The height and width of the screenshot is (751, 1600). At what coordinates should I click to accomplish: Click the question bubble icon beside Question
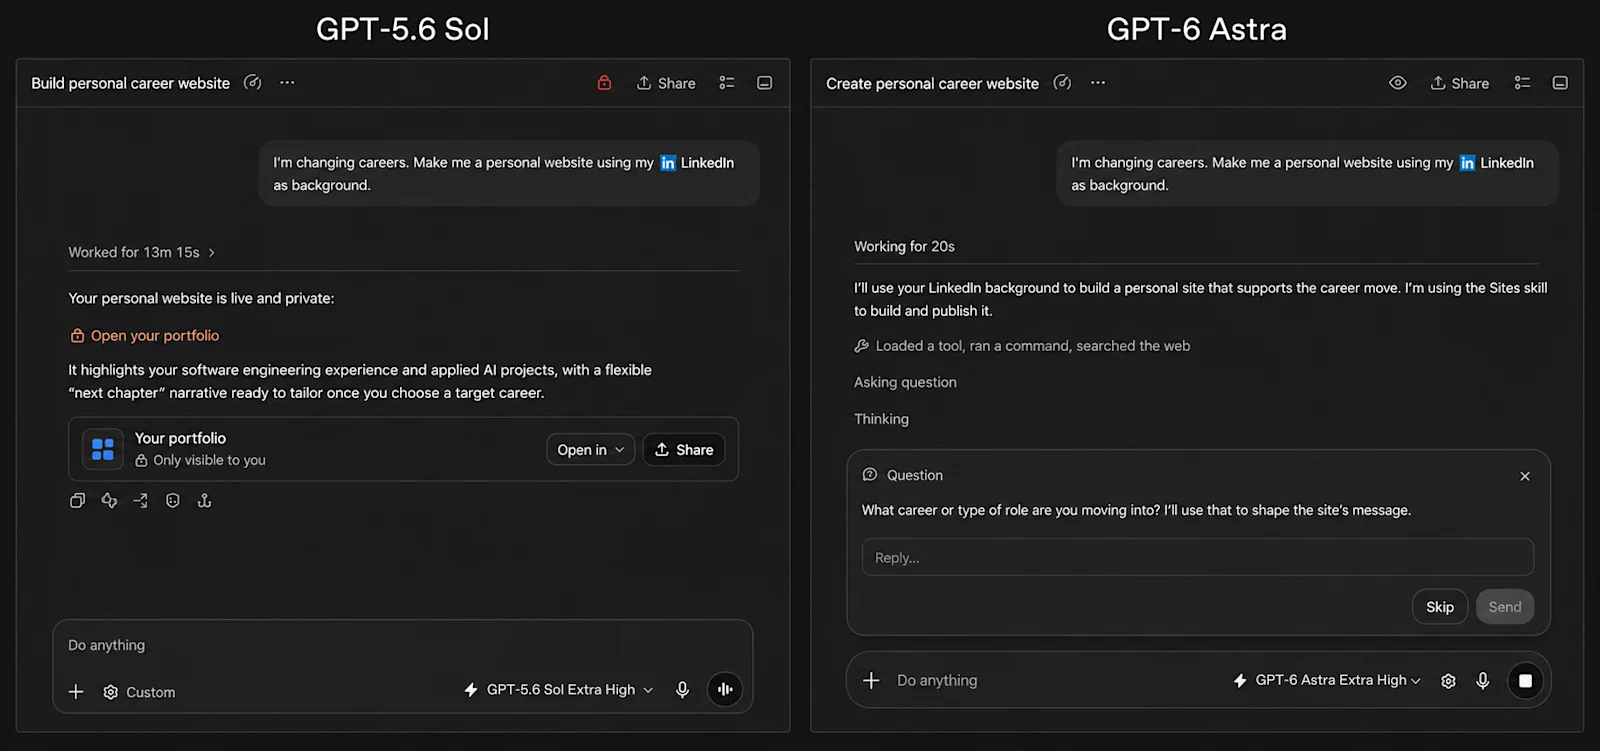click(870, 475)
